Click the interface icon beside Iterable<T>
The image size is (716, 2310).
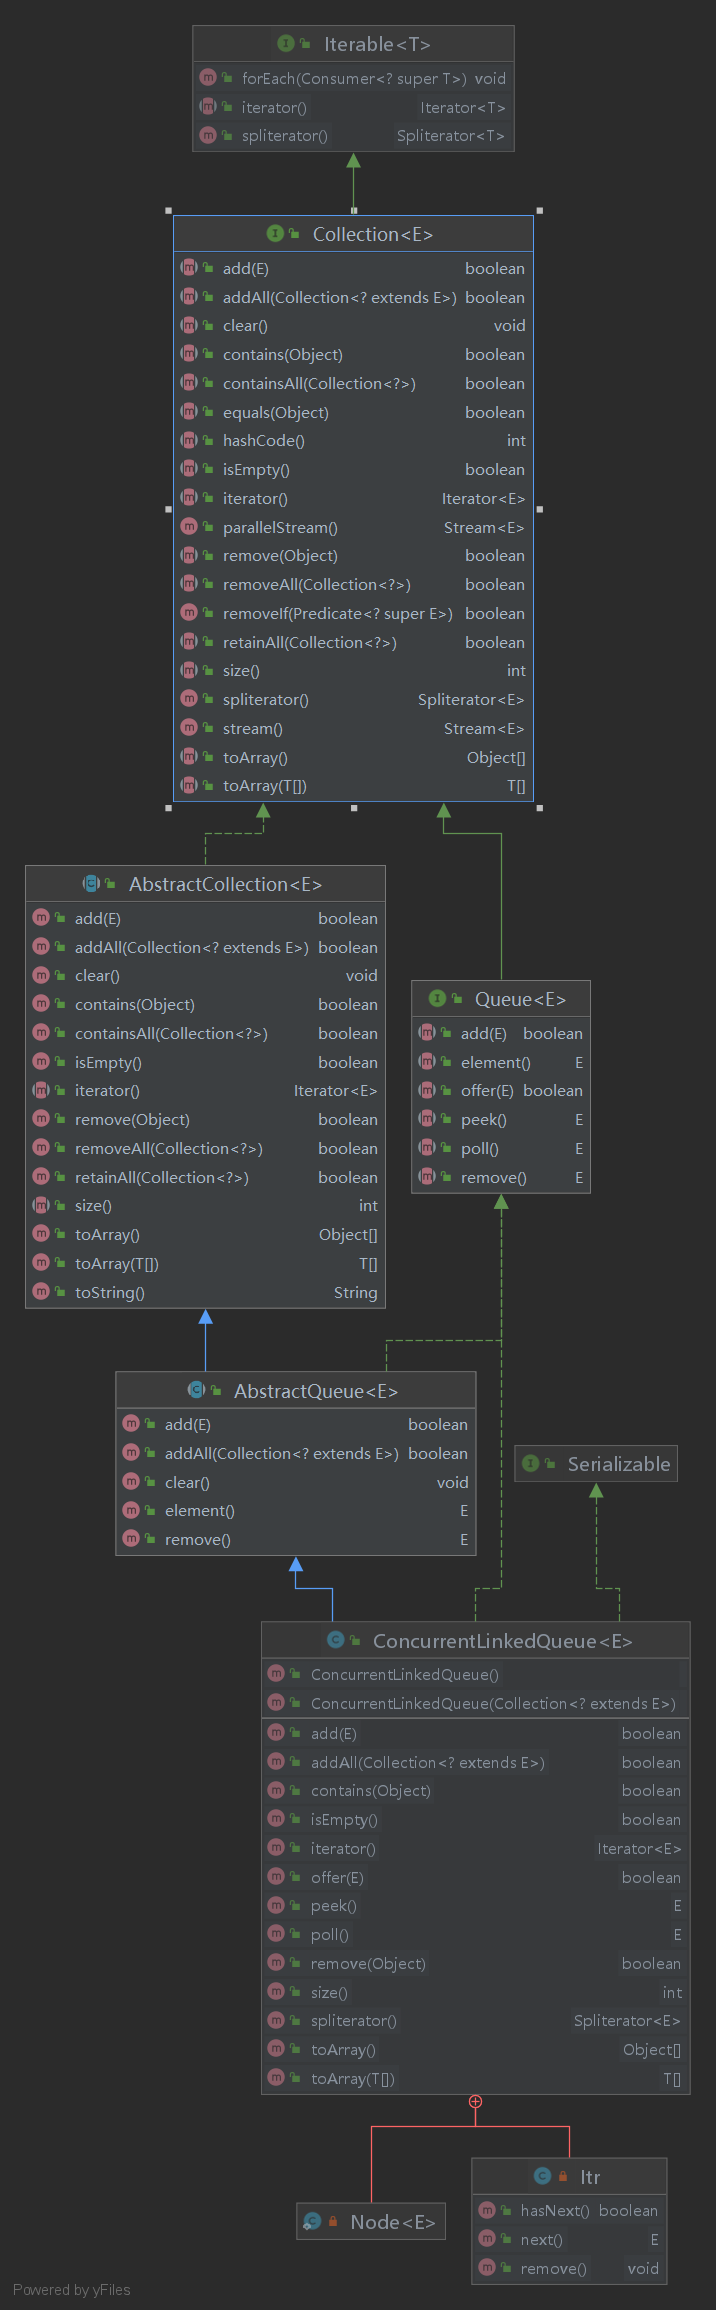pyautogui.click(x=285, y=44)
